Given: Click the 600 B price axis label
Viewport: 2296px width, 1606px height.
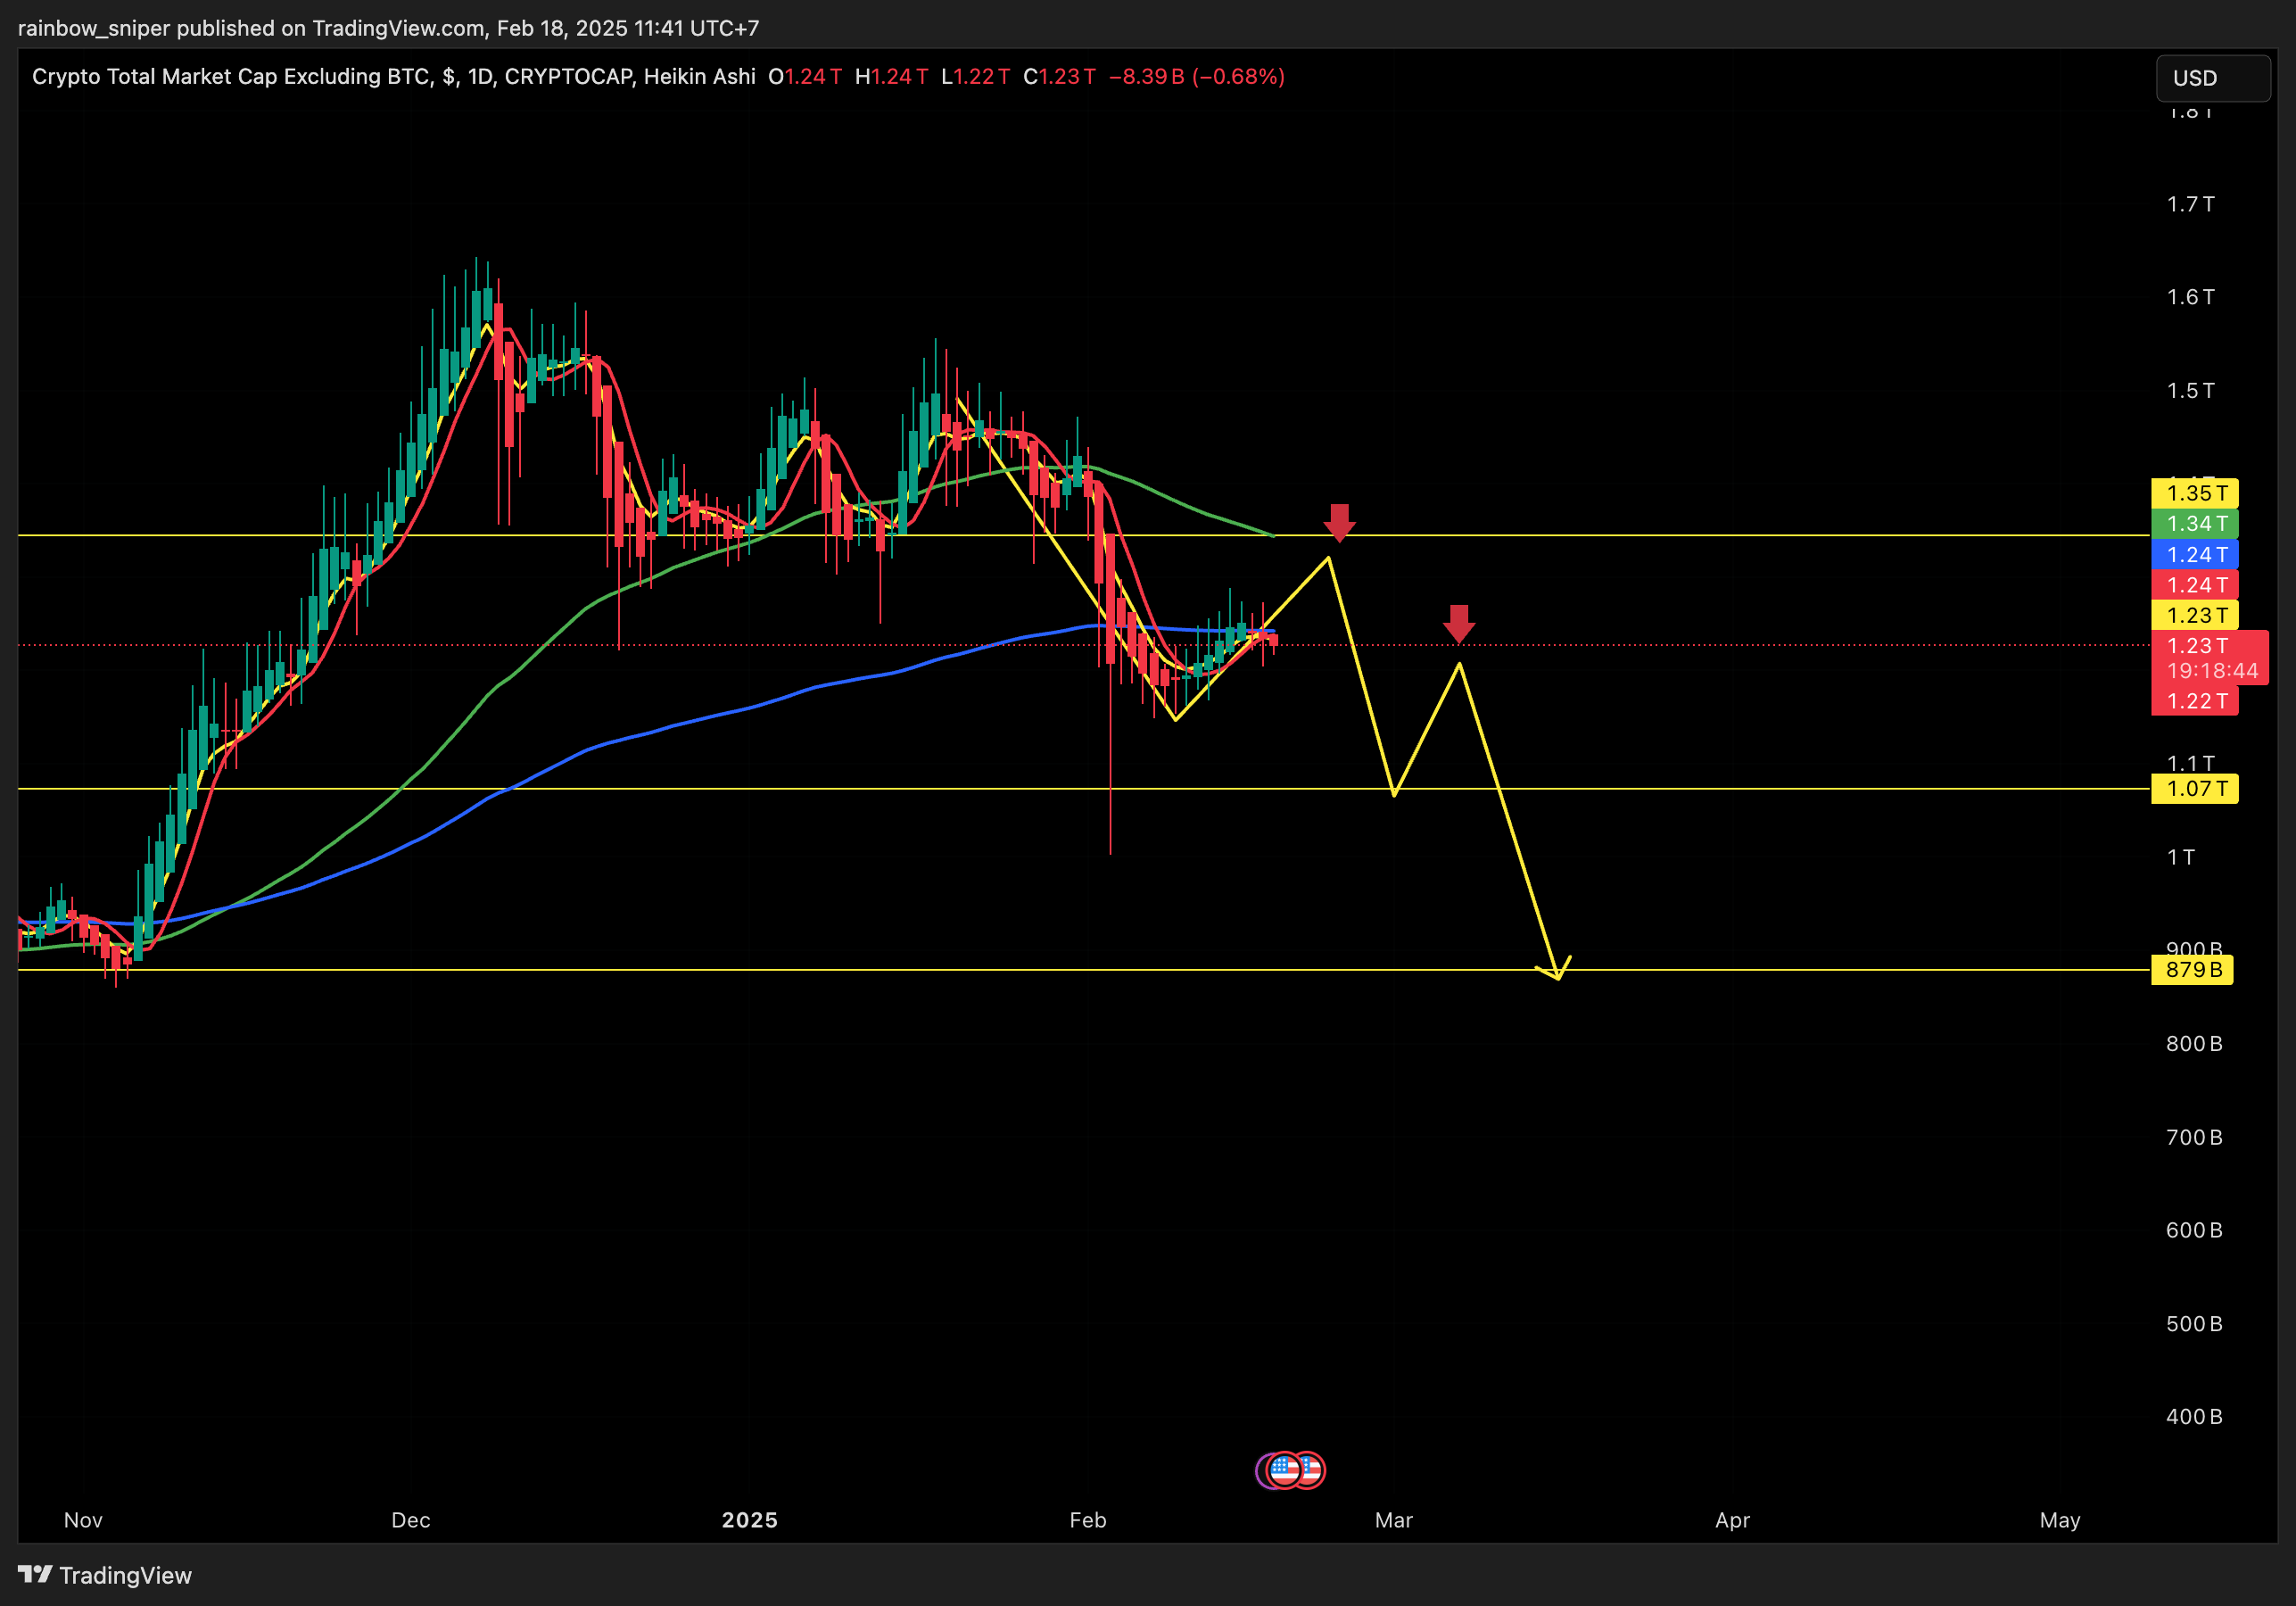Looking at the screenshot, I should tap(2194, 1230).
